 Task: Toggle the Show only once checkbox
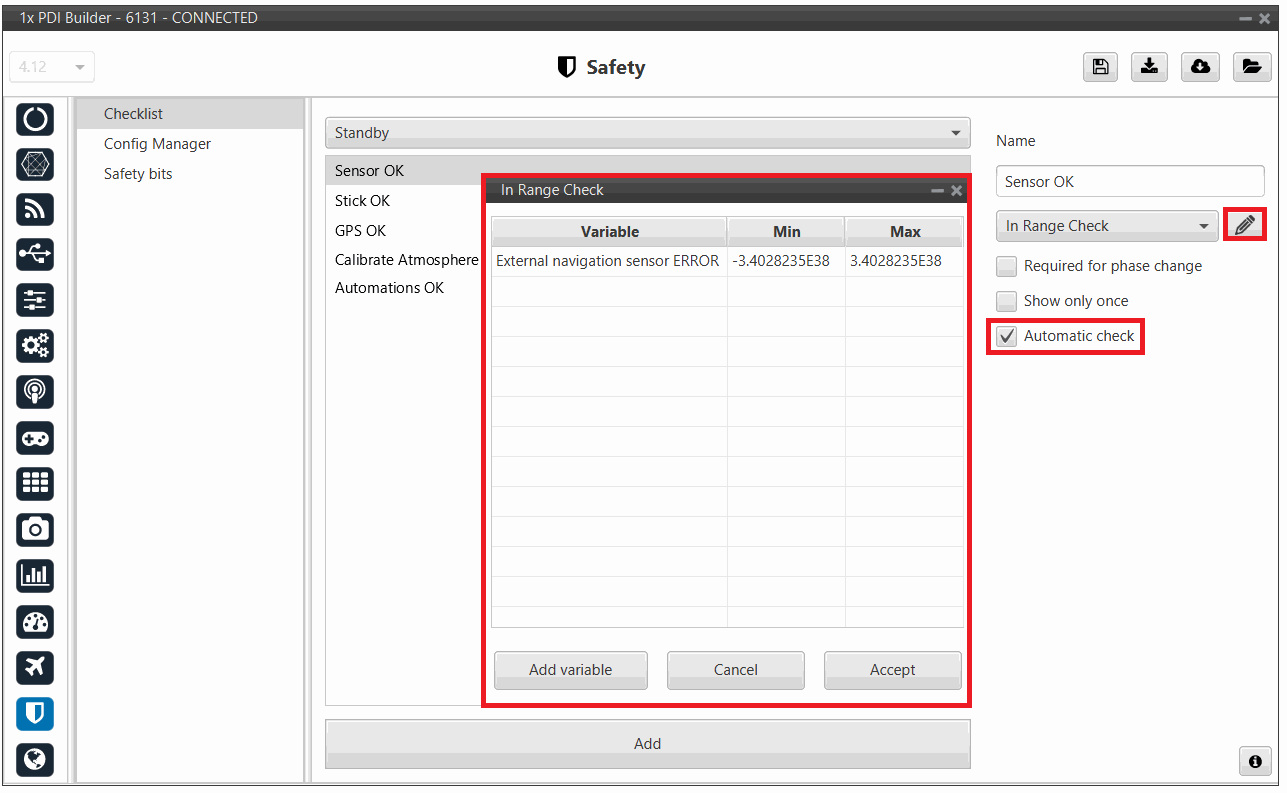(x=1007, y=301)
